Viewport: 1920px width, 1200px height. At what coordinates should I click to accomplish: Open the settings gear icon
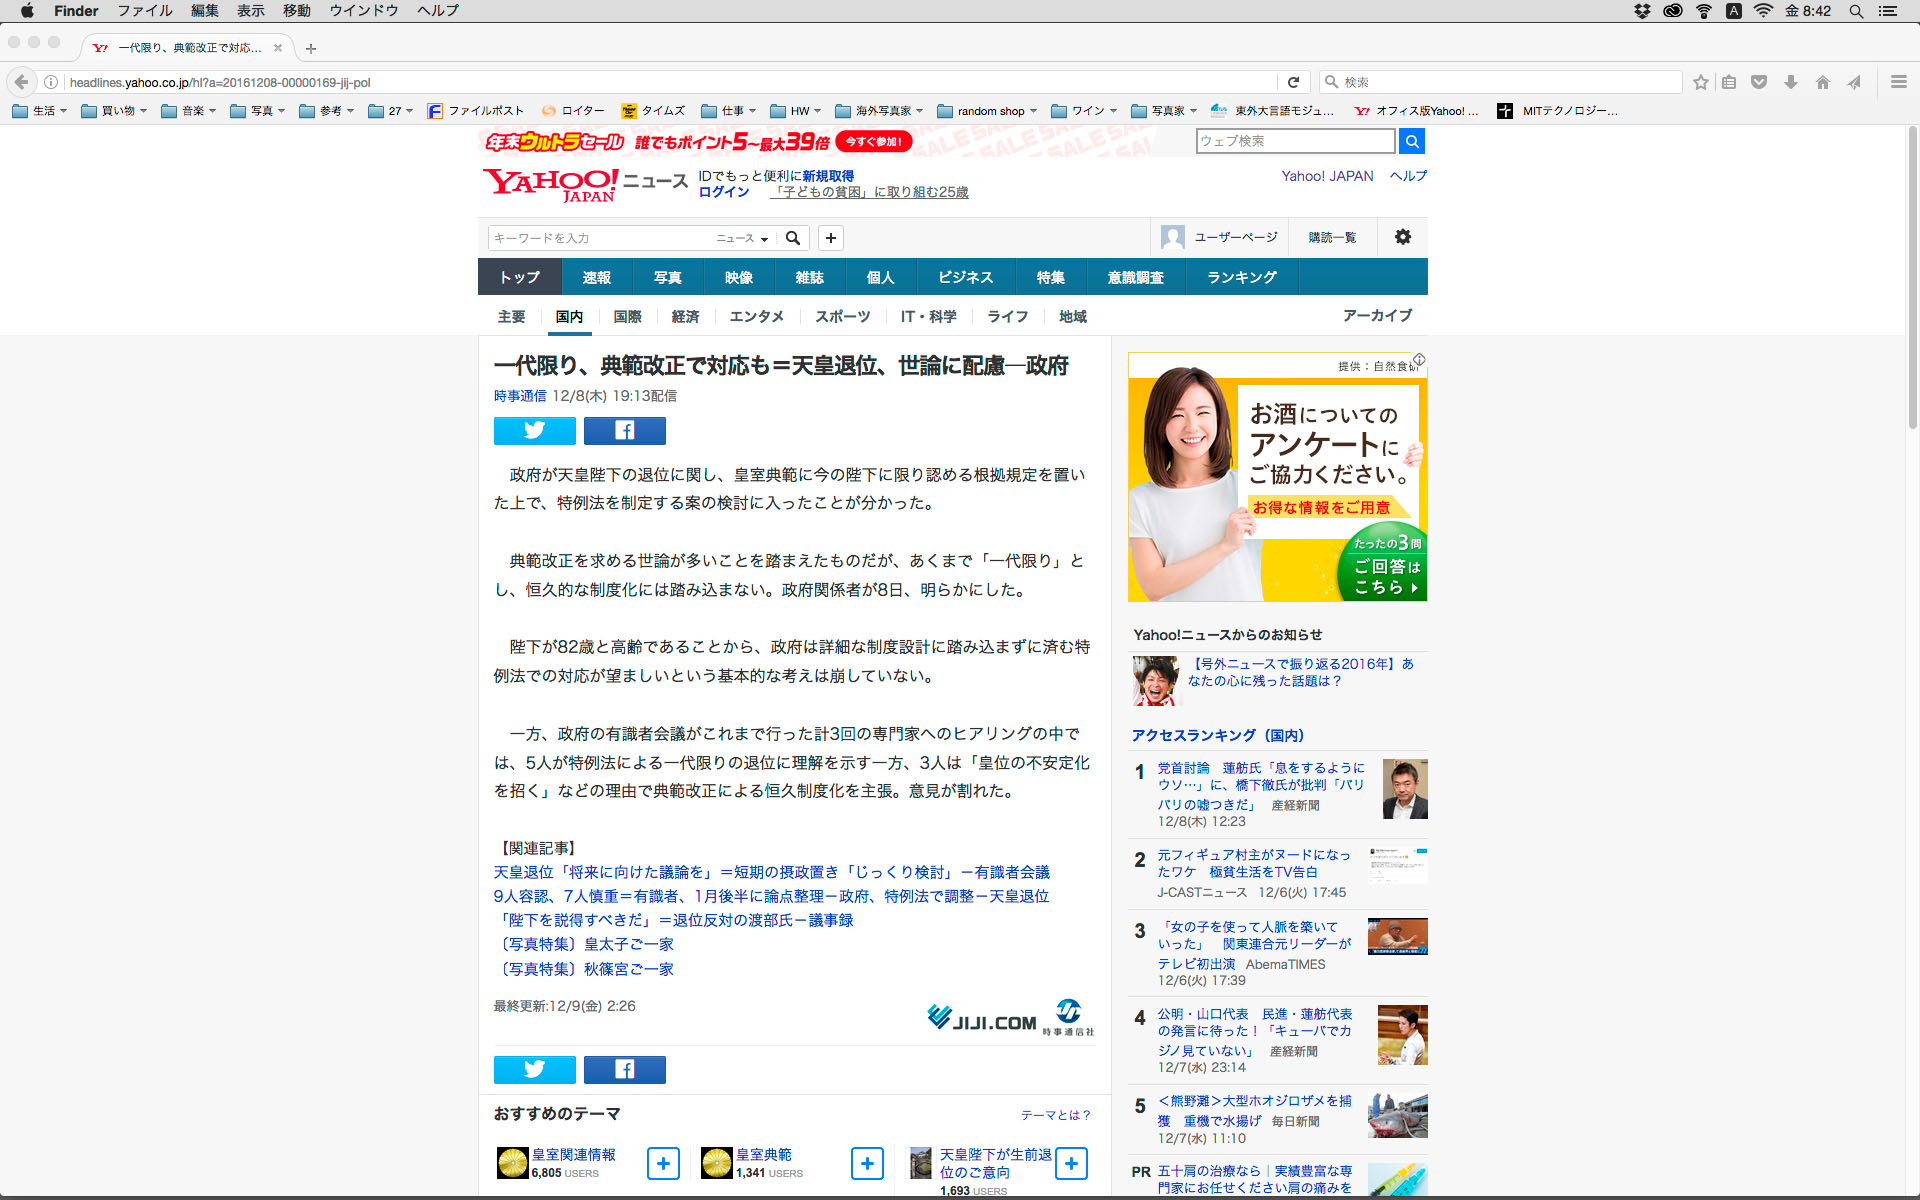1402,237
